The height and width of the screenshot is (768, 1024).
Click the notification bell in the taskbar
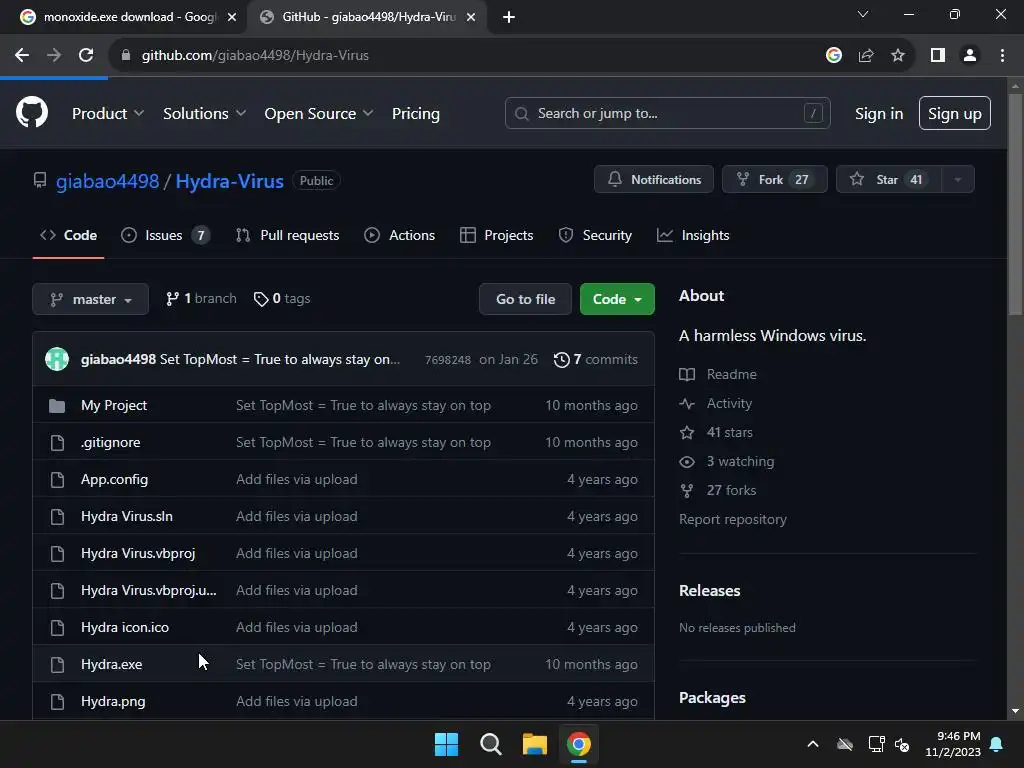pyautogui.click(x=997, y=744)
